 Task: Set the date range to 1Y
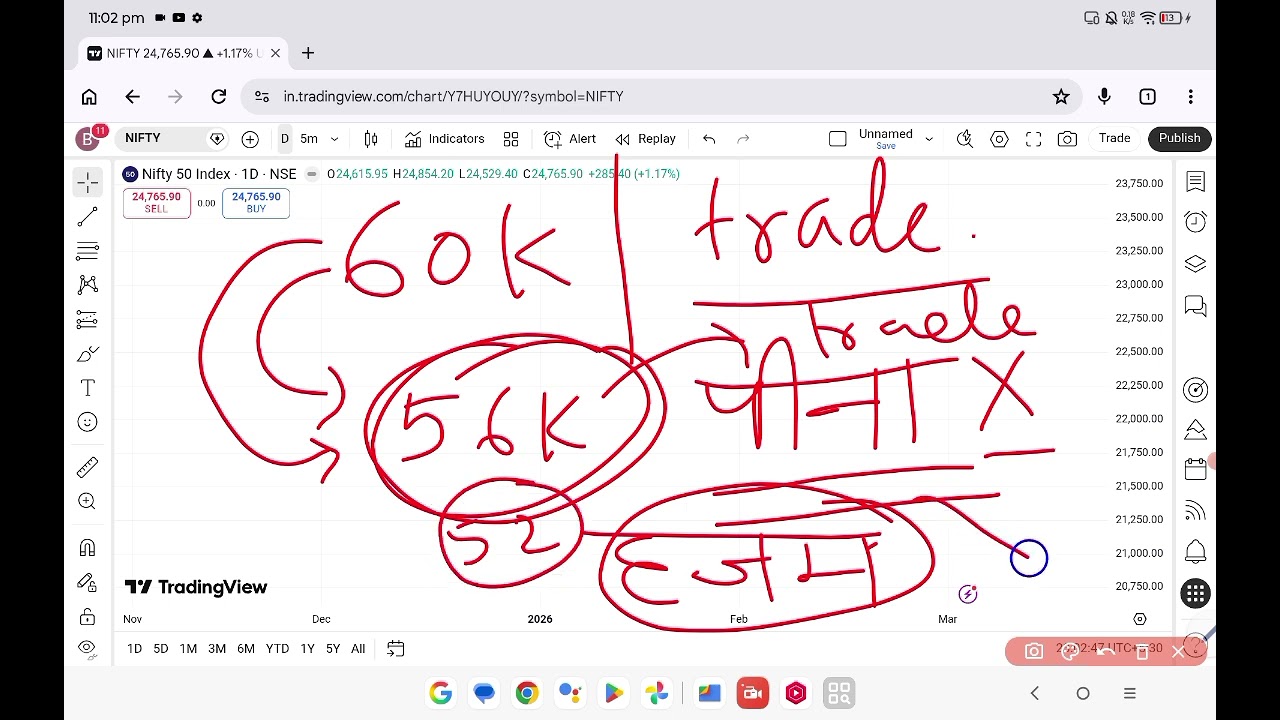(307, 649)
